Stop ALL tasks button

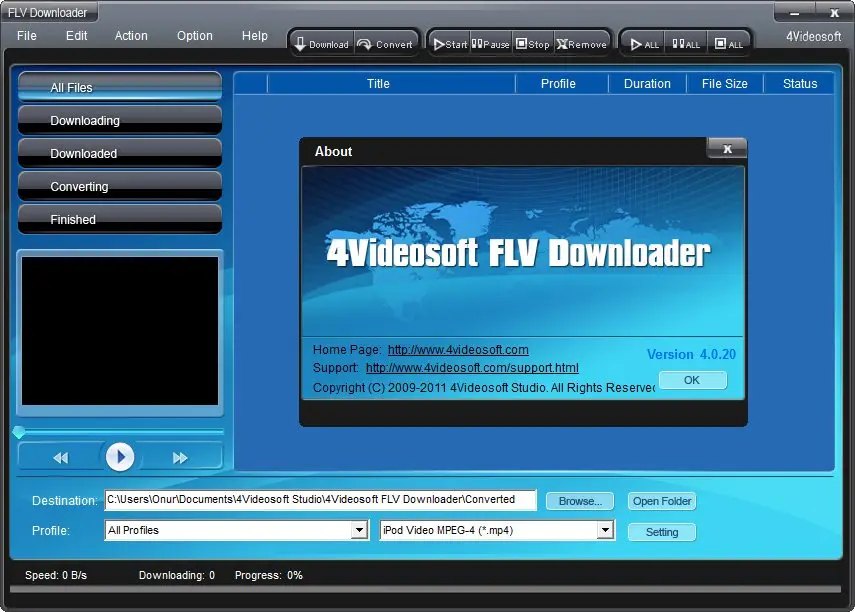click(728, 44)
